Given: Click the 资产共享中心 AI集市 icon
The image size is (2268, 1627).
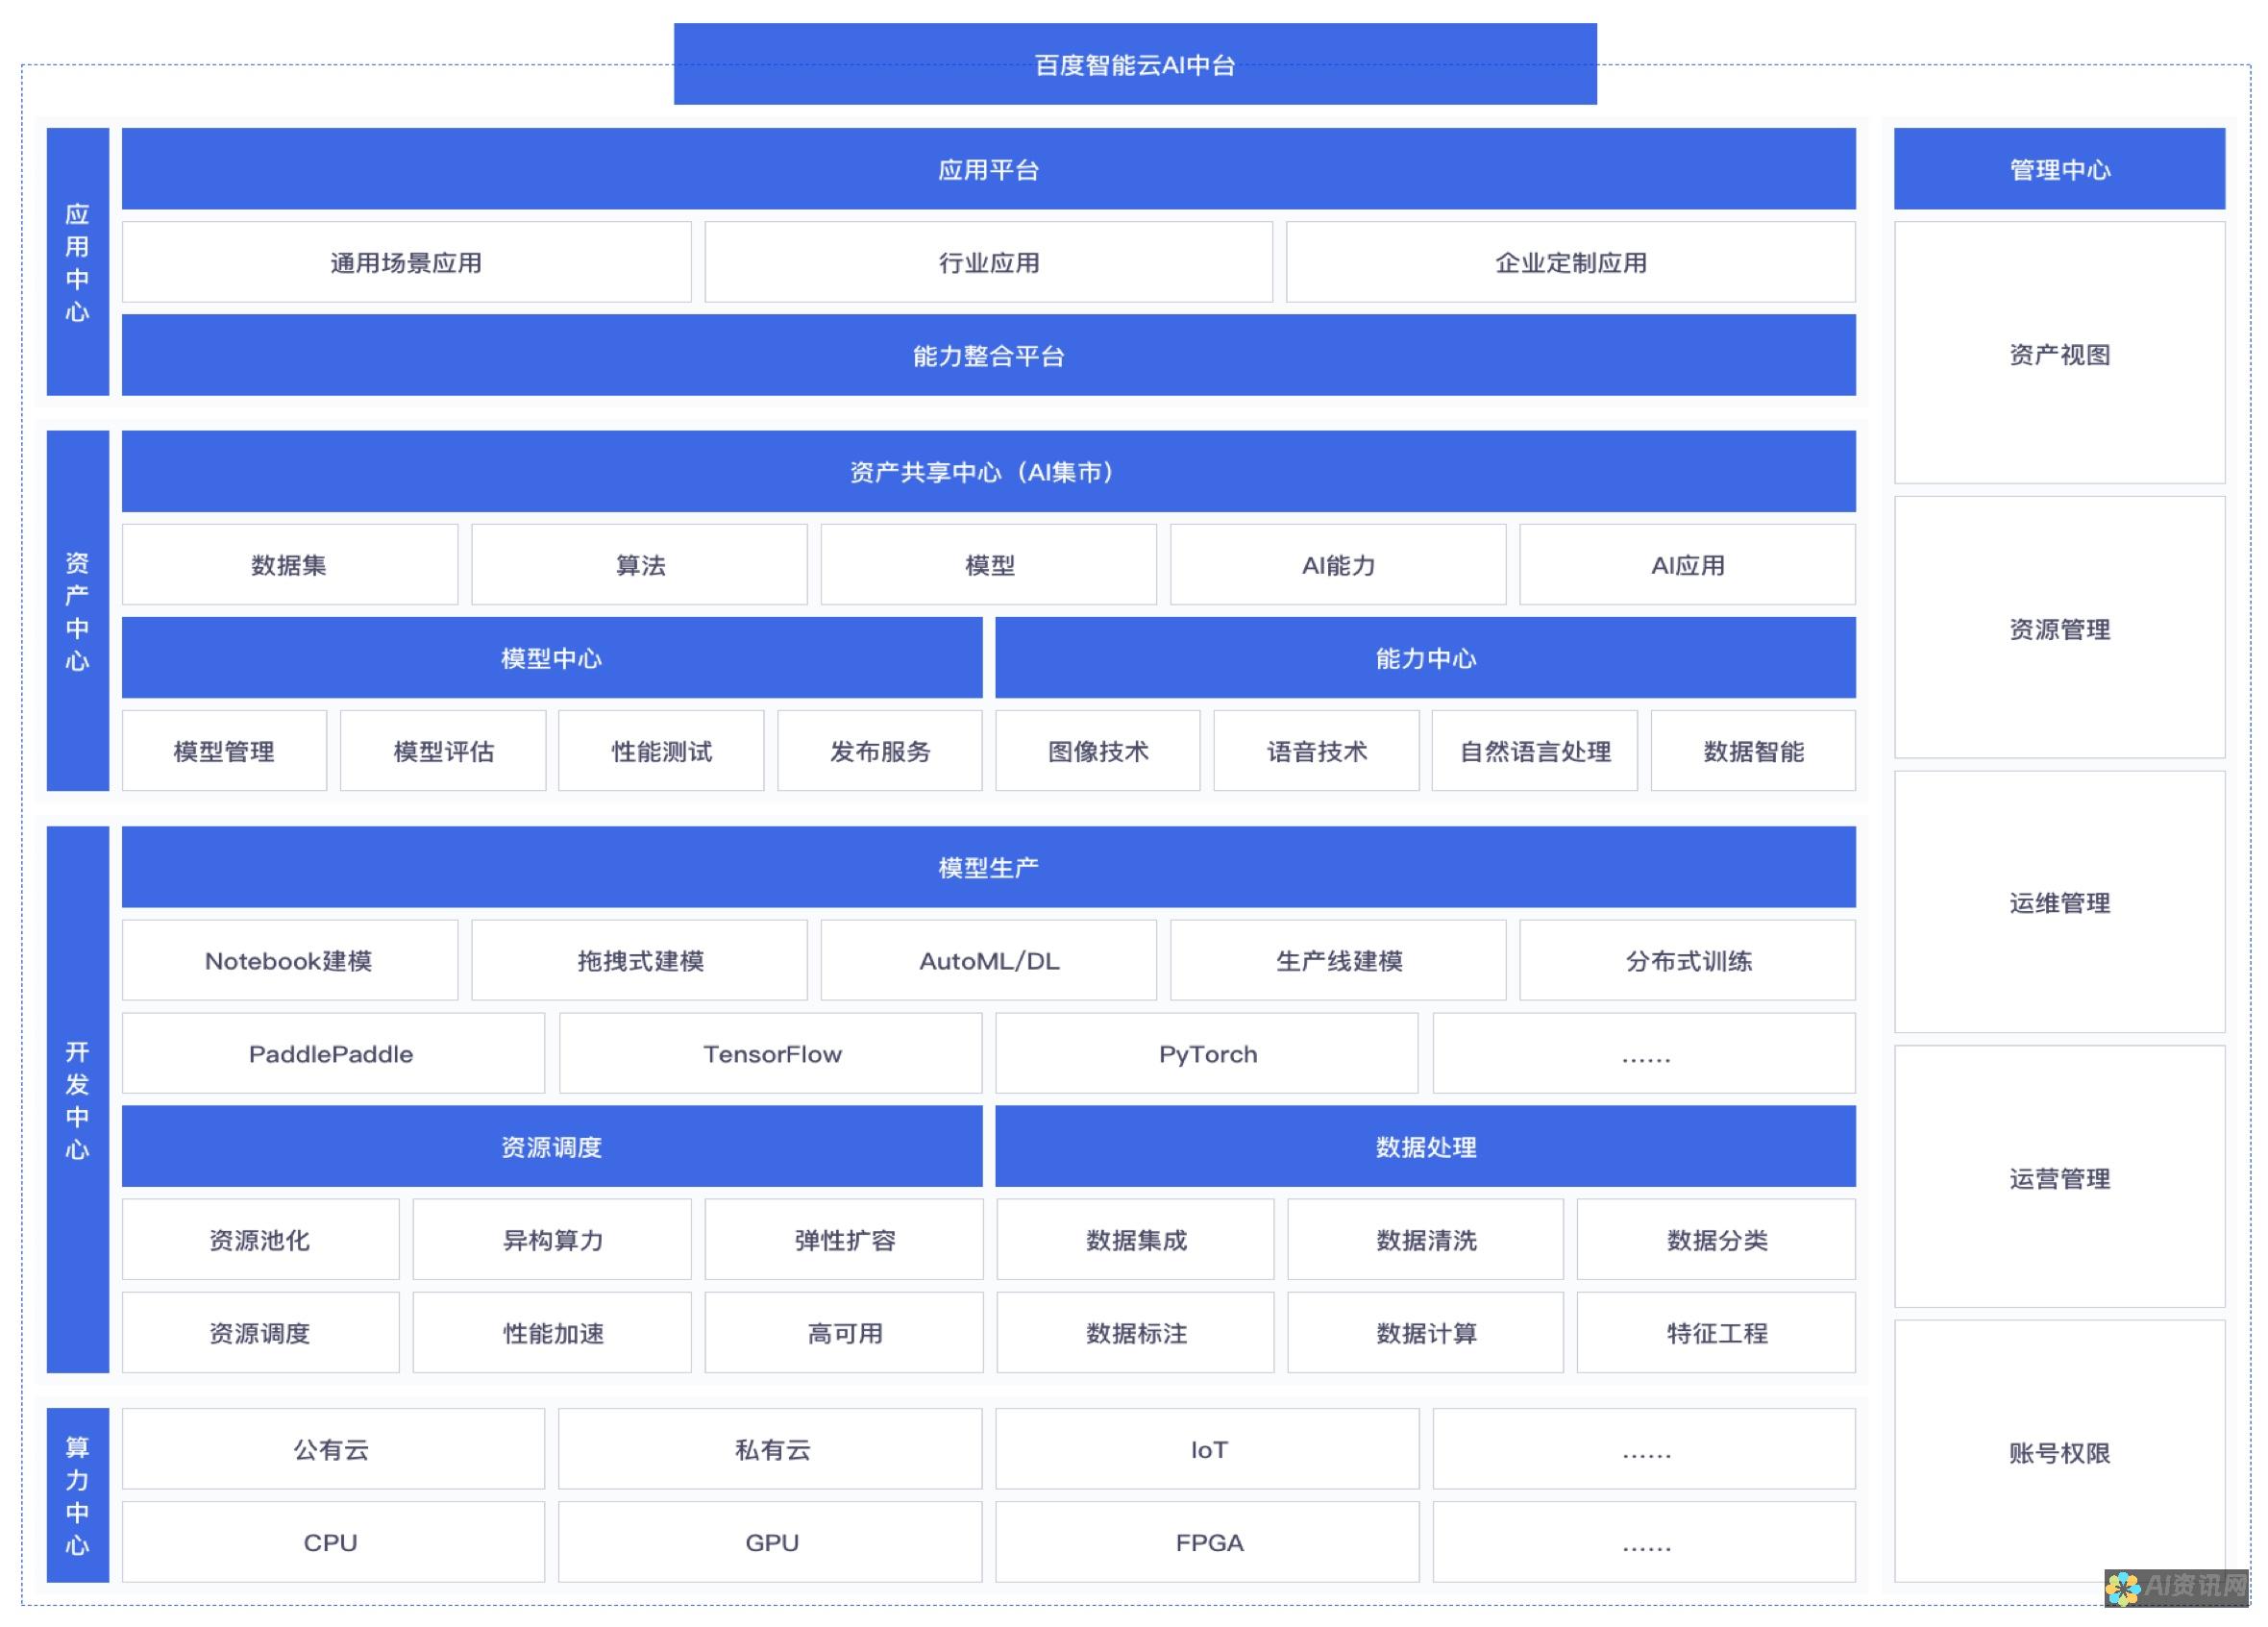Looking at the screenshot, I should (984, 472).
